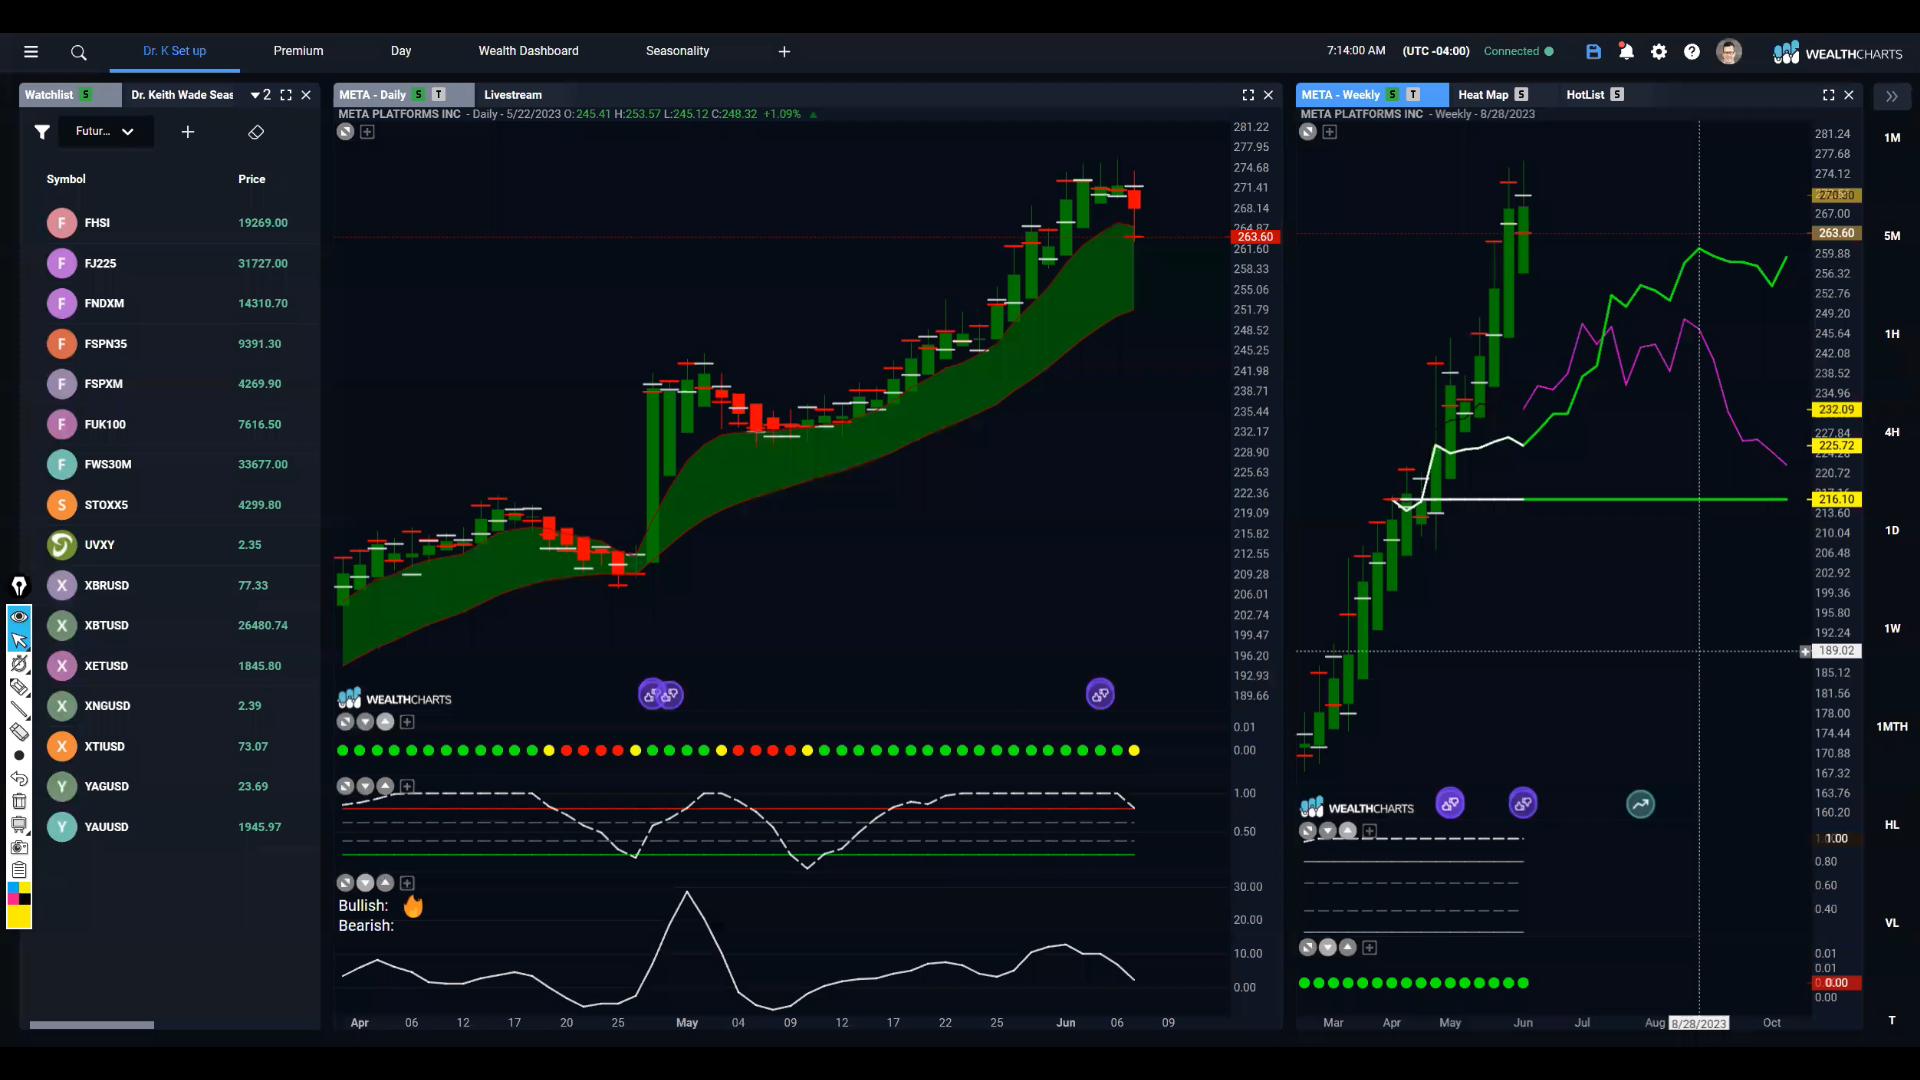
Task: Toggle the dot marker size tool
Action: 19,755
